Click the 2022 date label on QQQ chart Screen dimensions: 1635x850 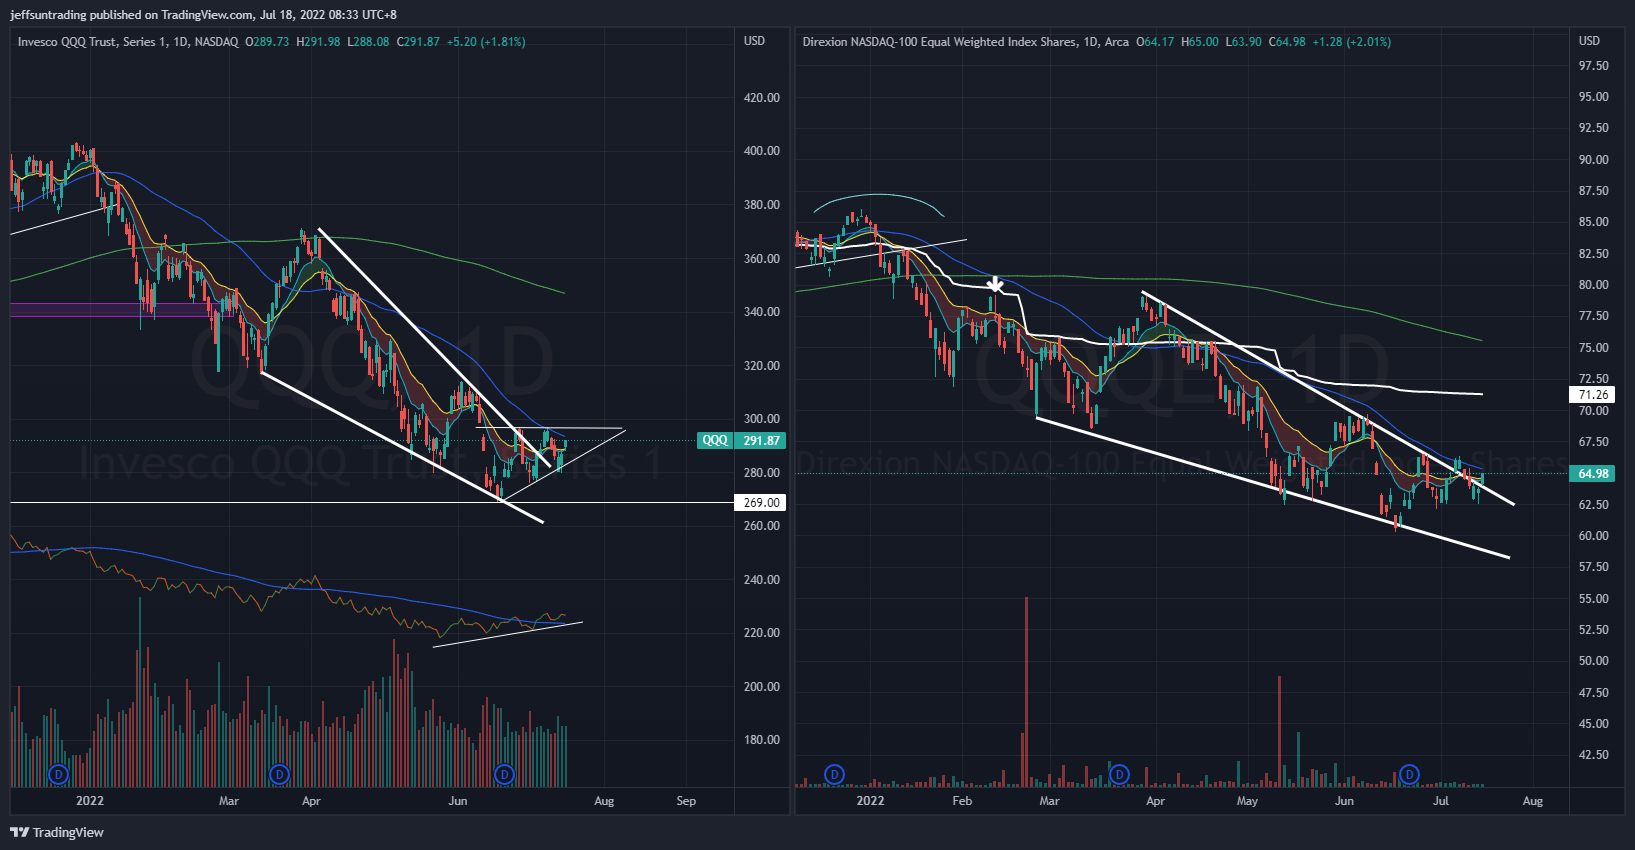[90, 801]
